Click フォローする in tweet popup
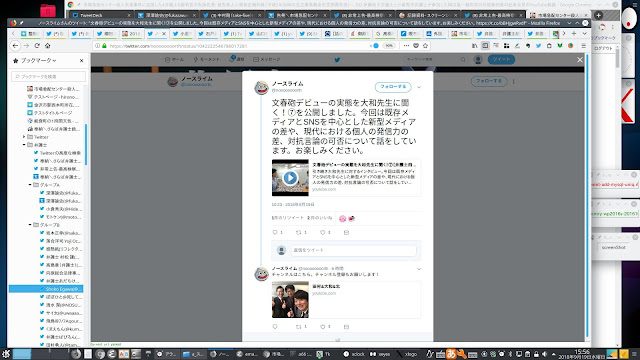 [393, 87]
